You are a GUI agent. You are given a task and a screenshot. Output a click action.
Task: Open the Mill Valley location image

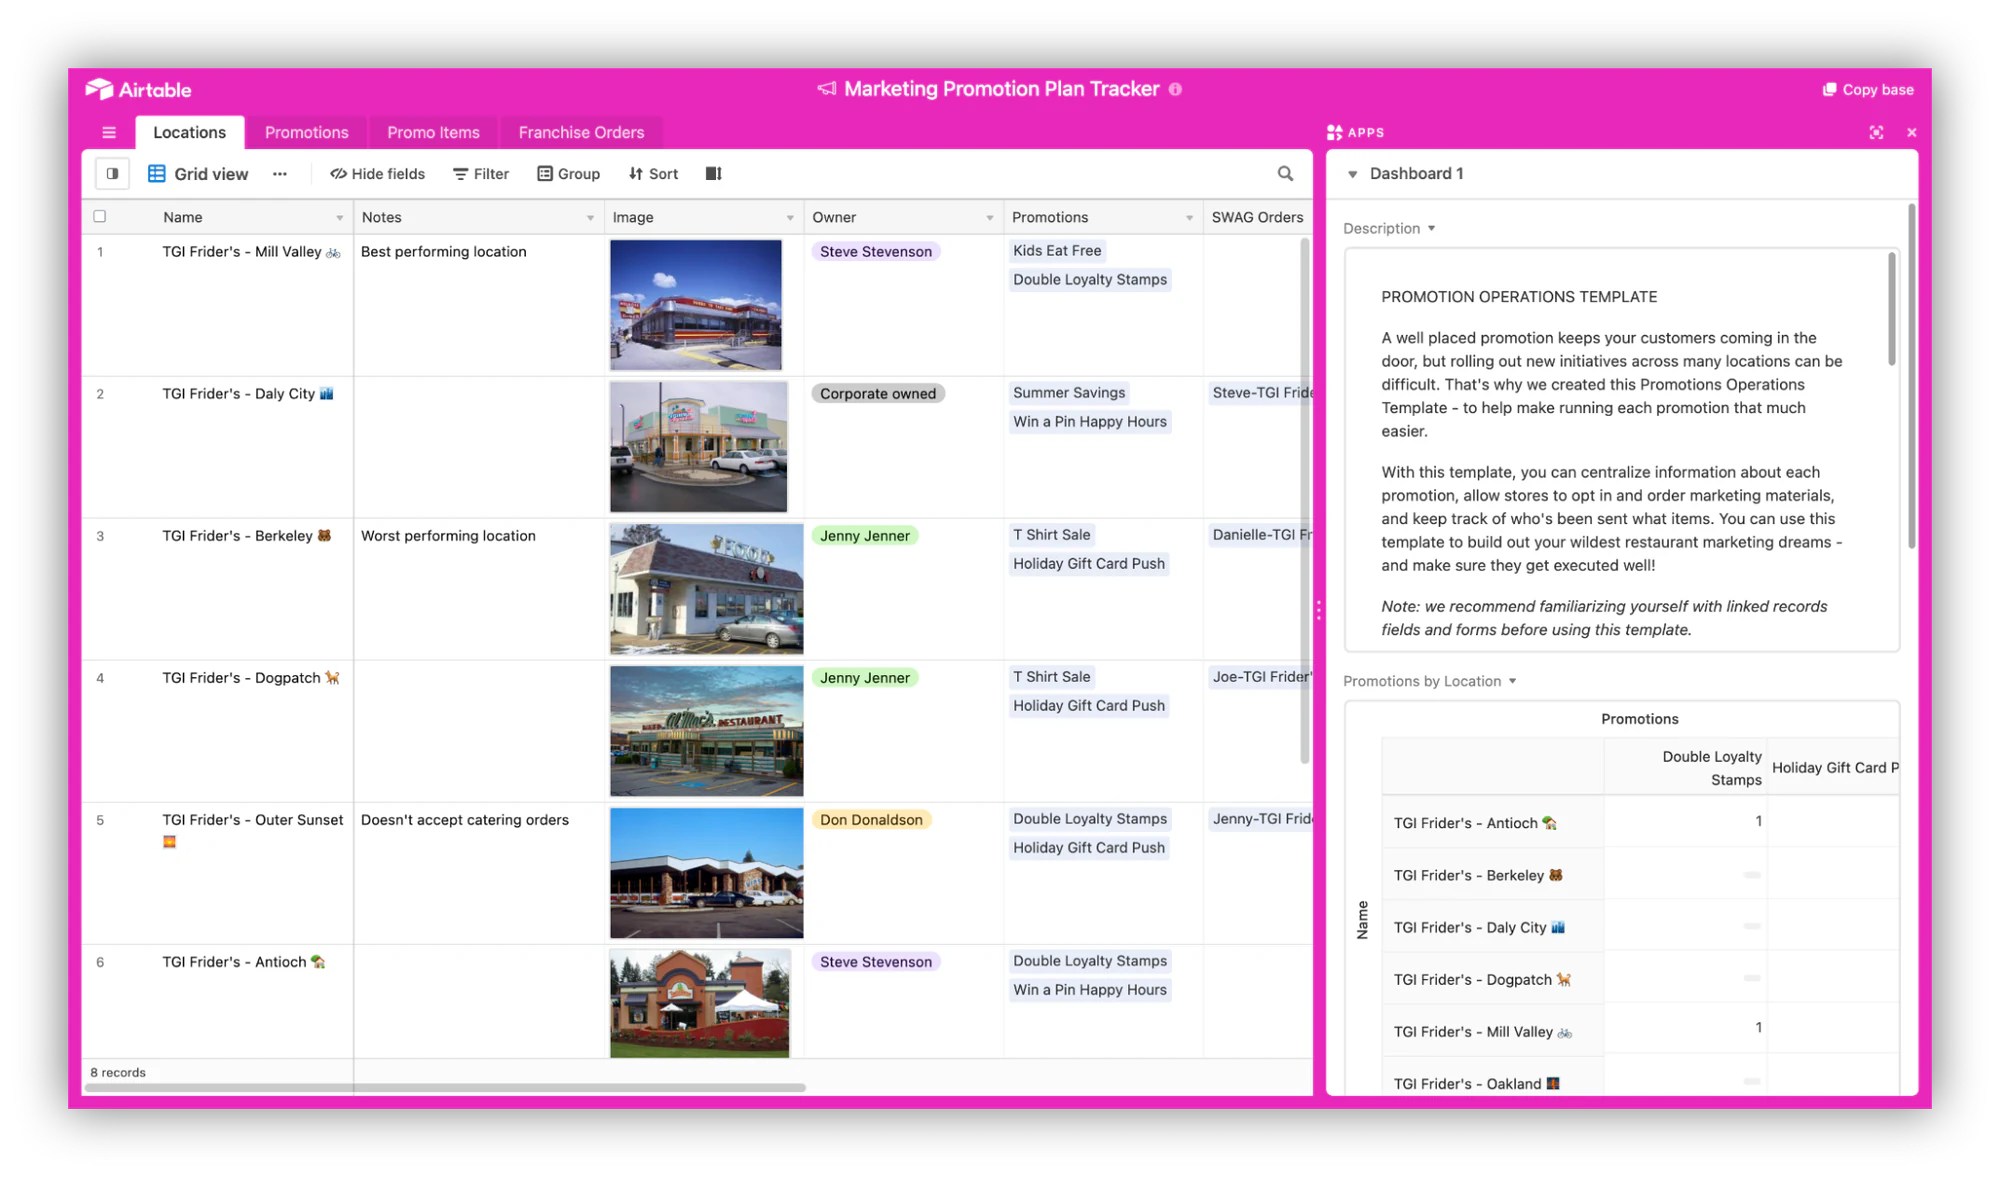pyautogui.click(x=696, y=305)
